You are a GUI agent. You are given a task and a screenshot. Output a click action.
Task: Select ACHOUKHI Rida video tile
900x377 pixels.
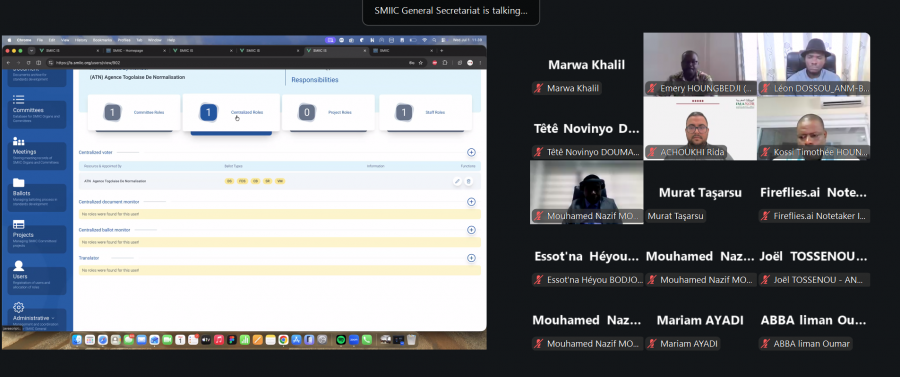point(700,128)
